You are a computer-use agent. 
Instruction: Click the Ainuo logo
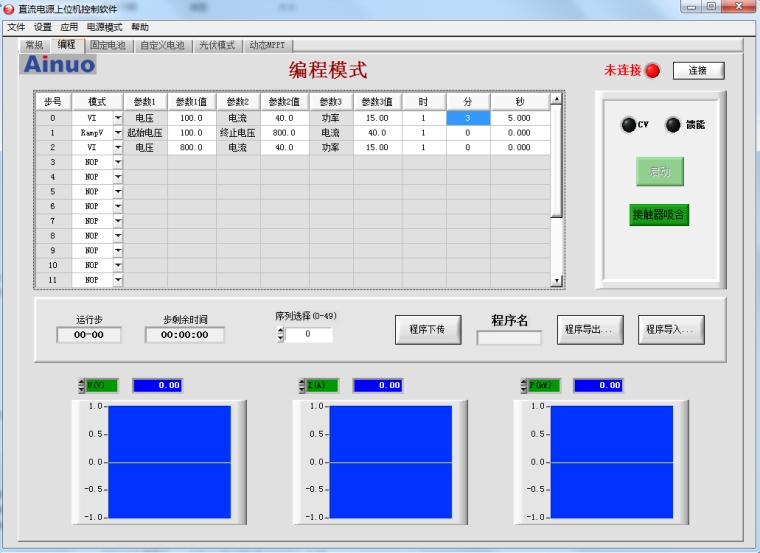pyautogui.click(x=59, y=65)
